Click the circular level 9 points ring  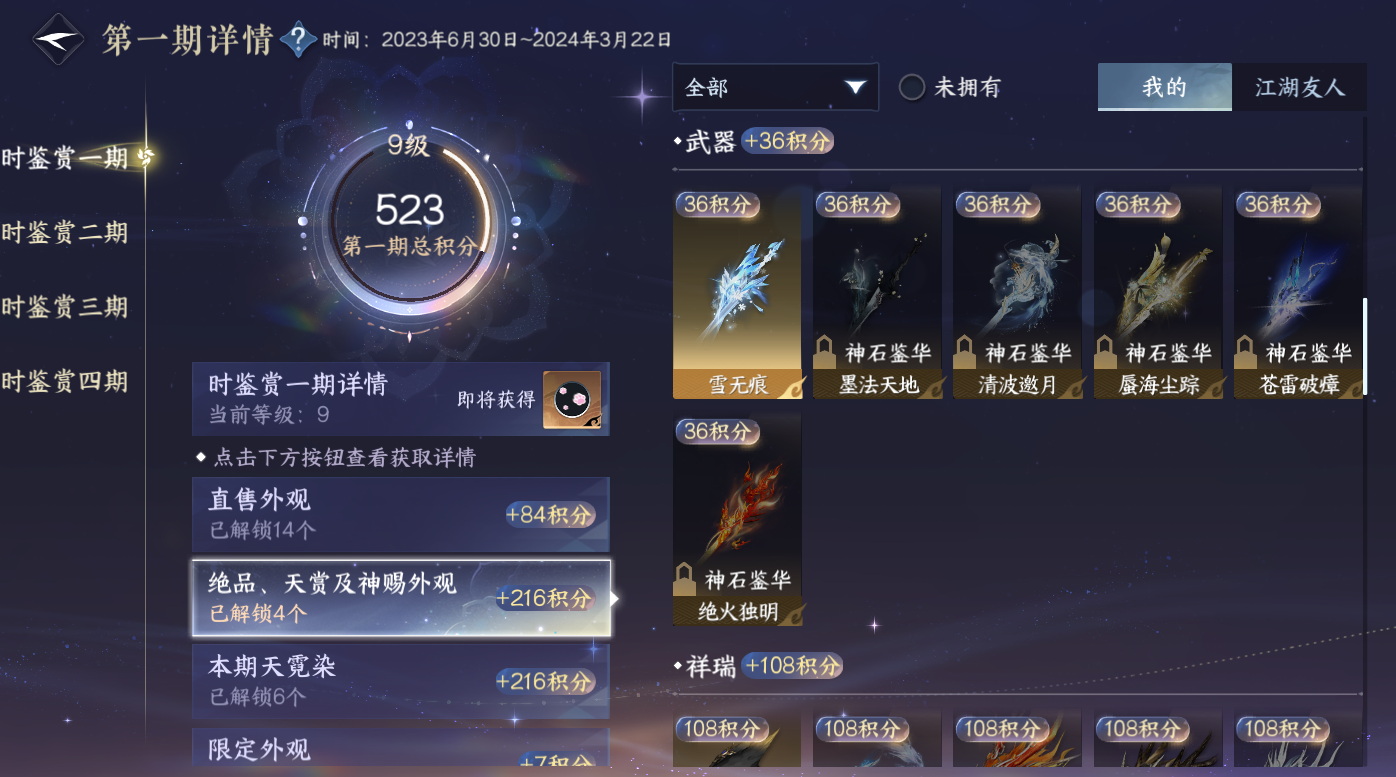tap(408, 225)
